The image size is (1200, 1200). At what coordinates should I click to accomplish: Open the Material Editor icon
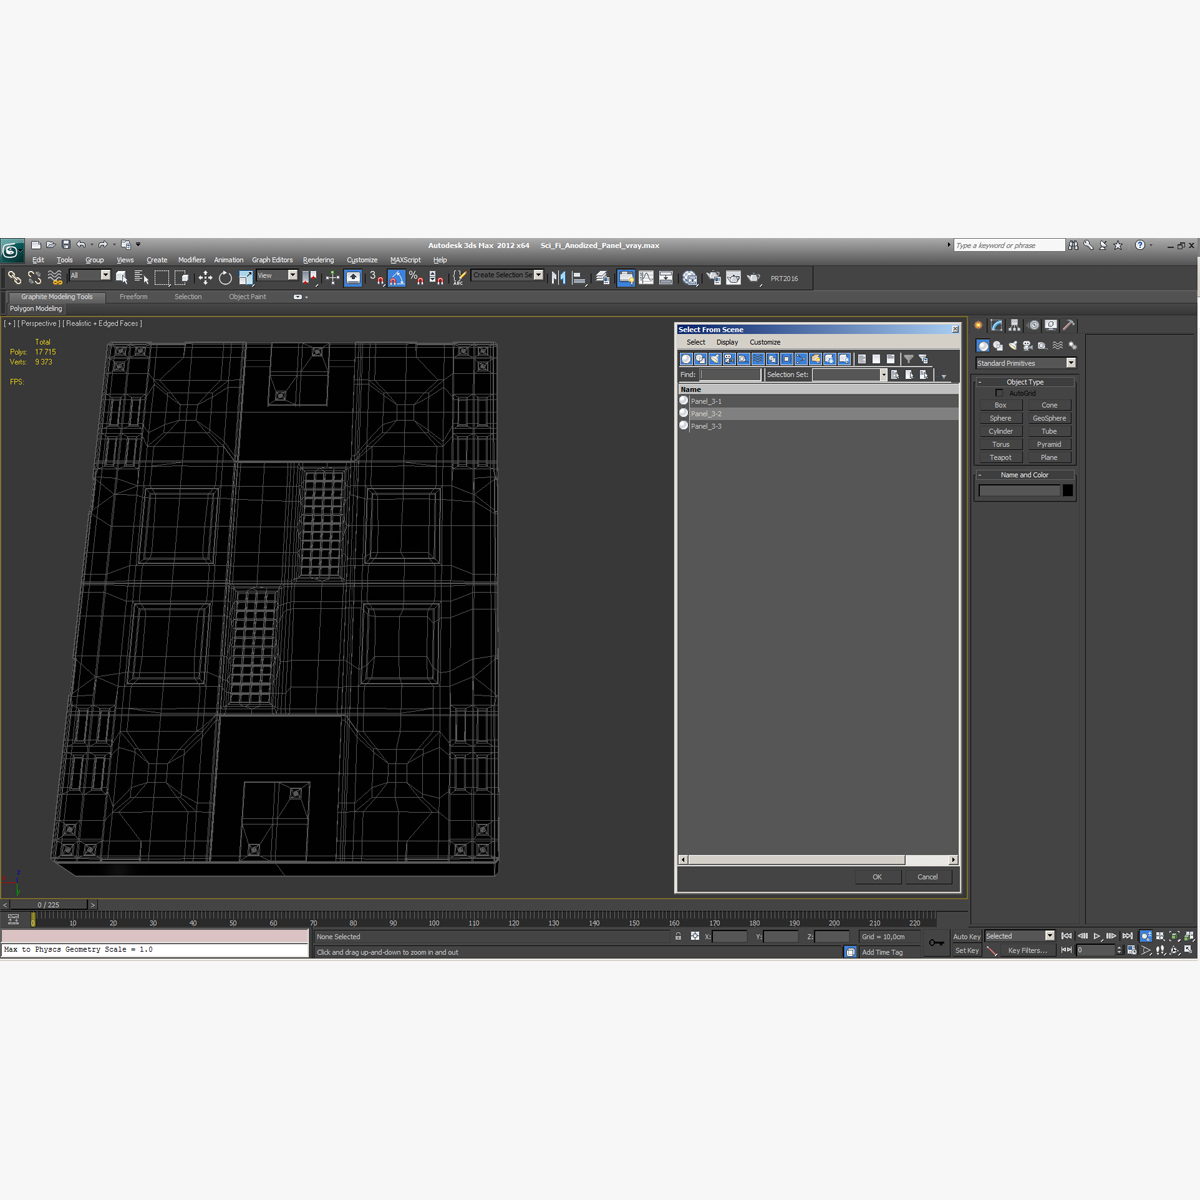(690, 278)
